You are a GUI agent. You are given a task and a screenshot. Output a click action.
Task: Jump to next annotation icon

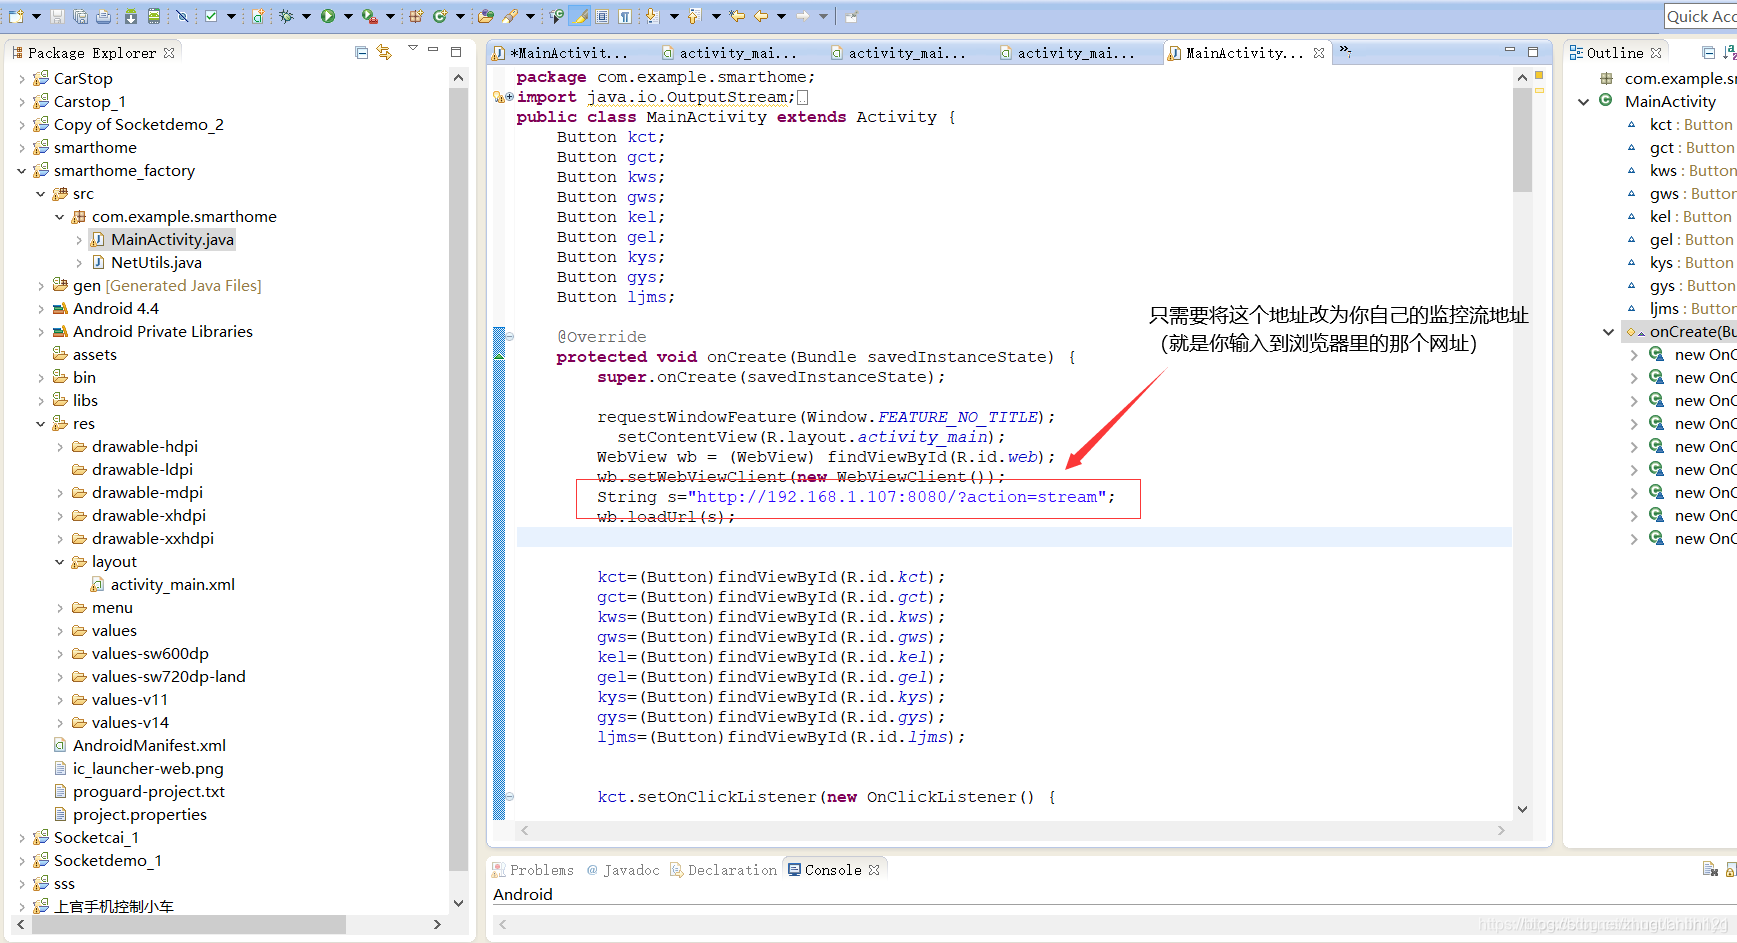point(651,16)
